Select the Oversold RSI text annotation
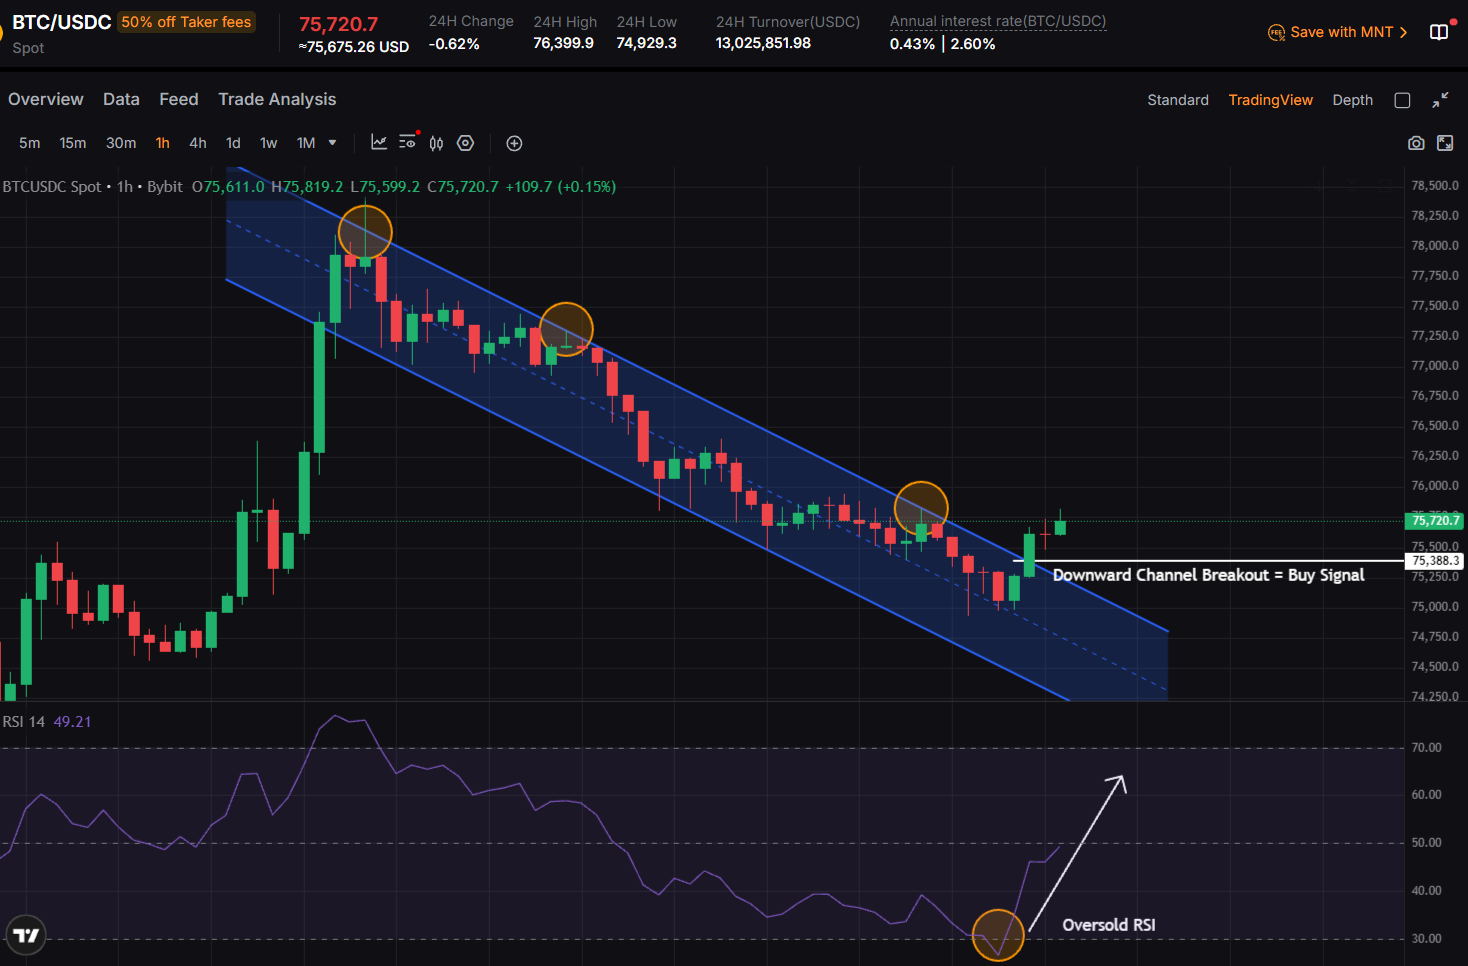This screenshot has width=1468, height=966. coord(1109,925)
